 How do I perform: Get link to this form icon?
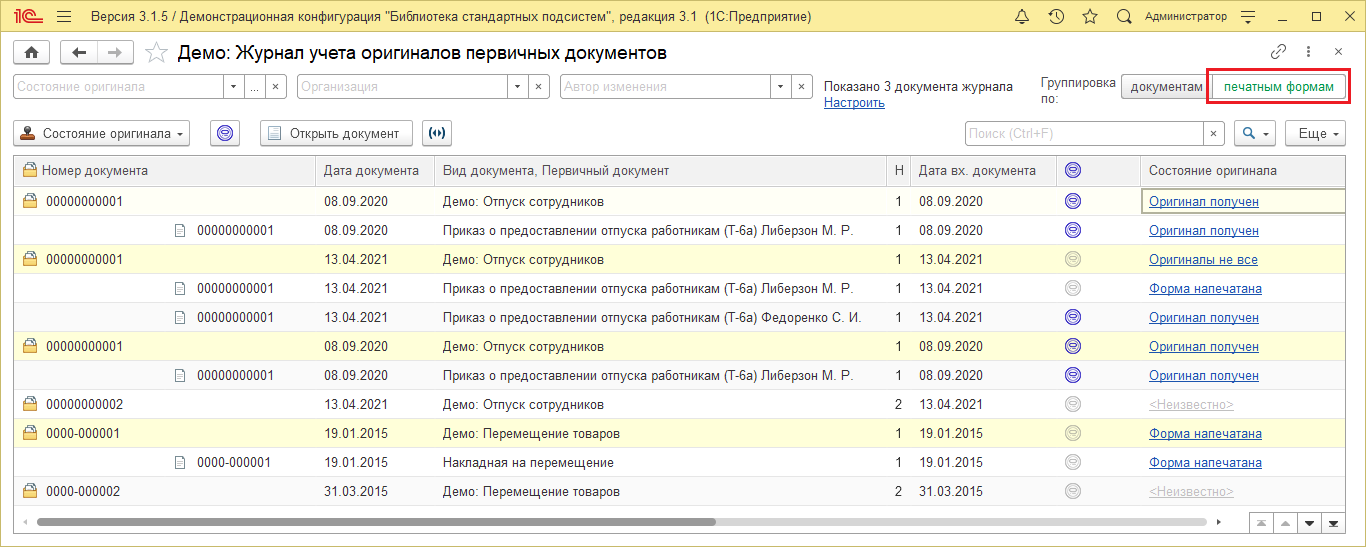[1278, 52]
